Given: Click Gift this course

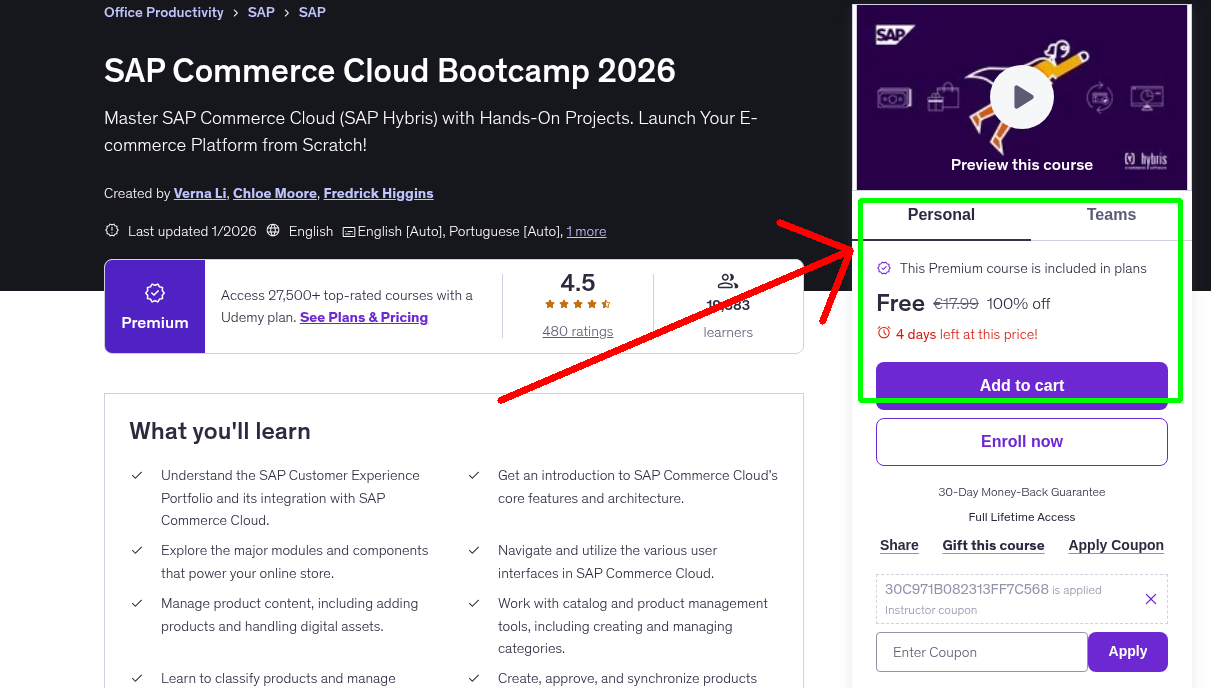Looking at the screenshot, I should point(993,545).
